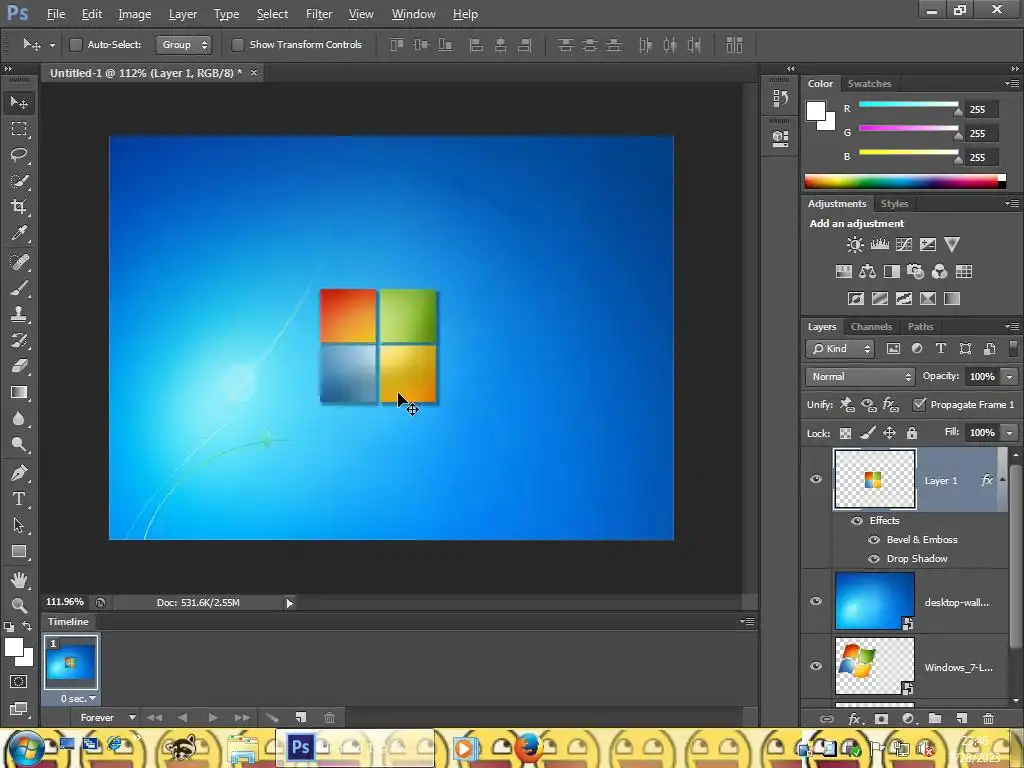Select the Spot Healing Brush tool
The width and height of the screenshot is (1024, 768).
19,262
